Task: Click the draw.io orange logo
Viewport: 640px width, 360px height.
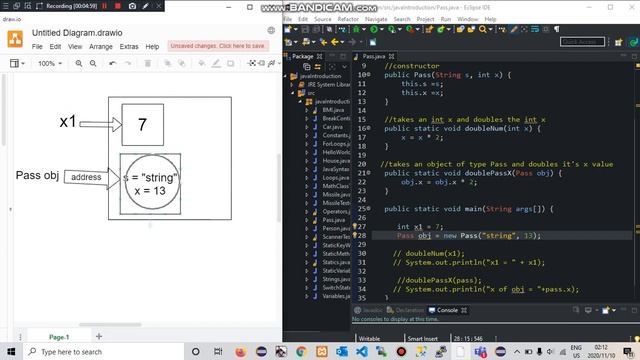Action: pos(16,40)
